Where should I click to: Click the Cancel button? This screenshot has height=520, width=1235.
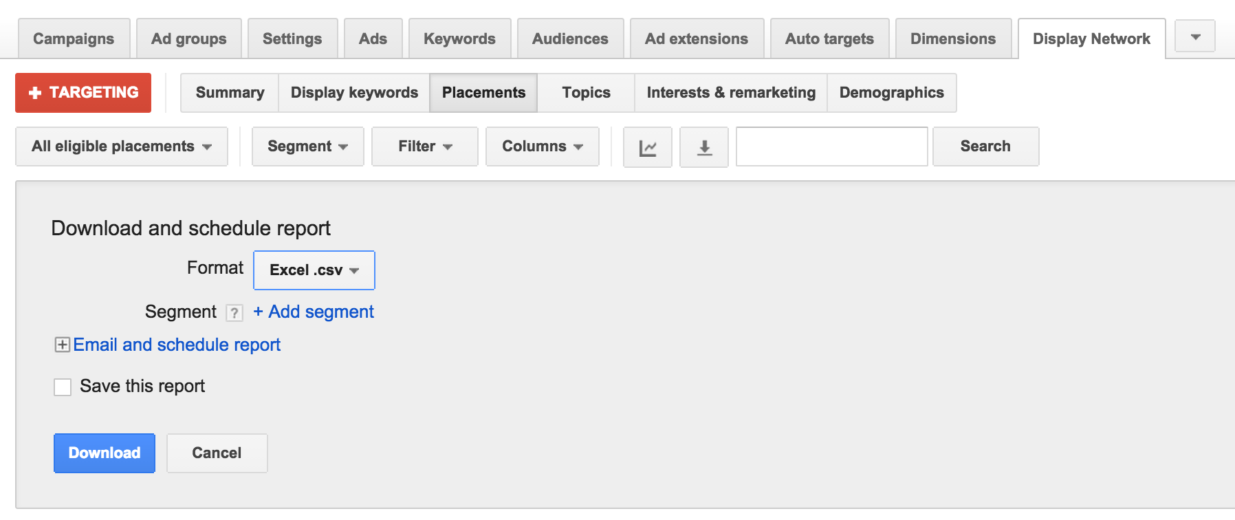pos(217,453)
